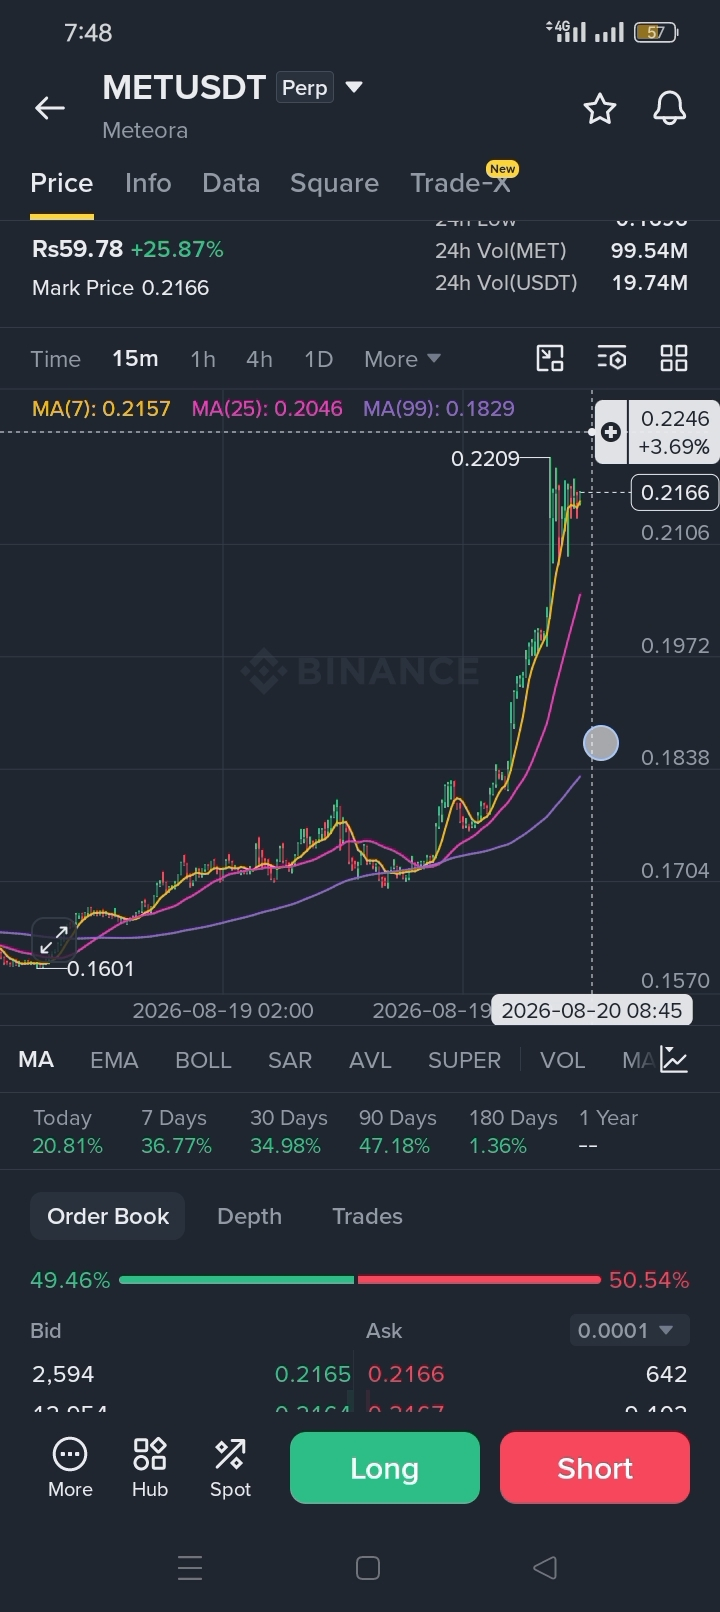Toggle the BOLL indicator

point(203,1060)
